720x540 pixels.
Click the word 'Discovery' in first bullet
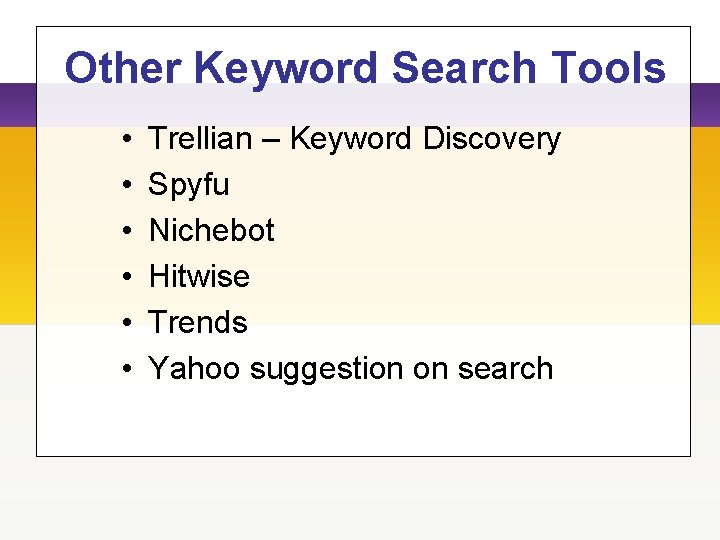[x=492, y=139]
